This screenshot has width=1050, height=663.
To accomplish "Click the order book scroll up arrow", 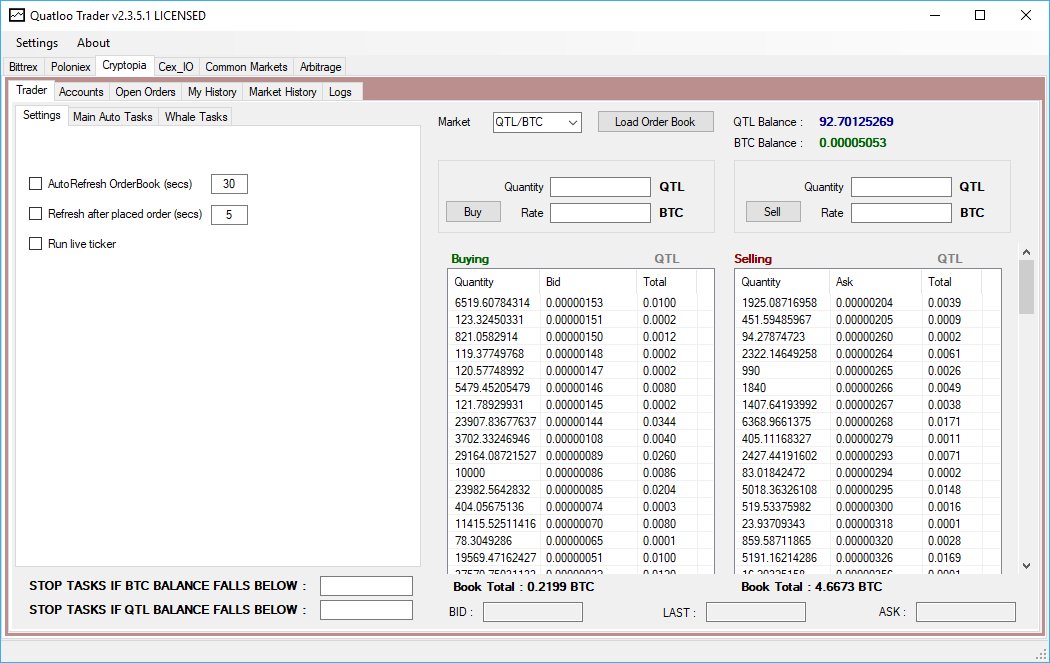I will point(1026,252).
